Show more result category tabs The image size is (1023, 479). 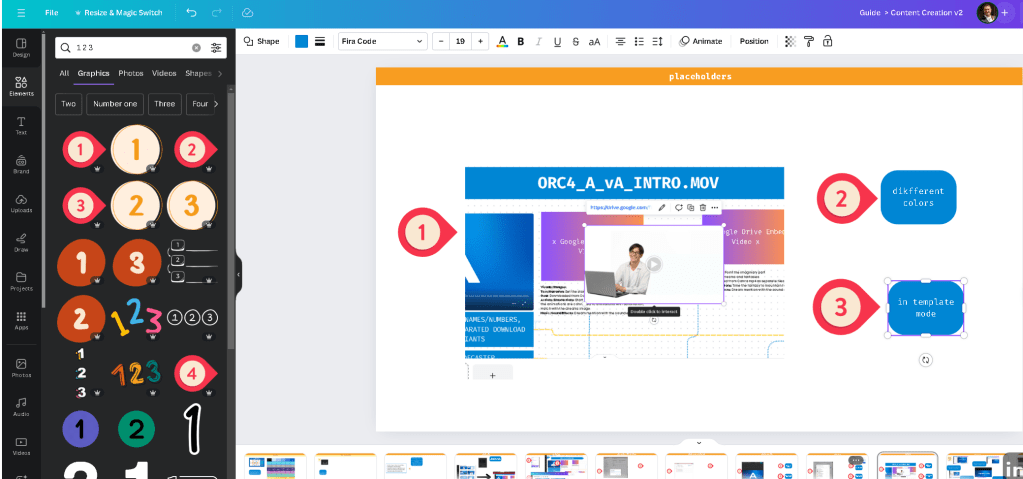tap(220, 74)
